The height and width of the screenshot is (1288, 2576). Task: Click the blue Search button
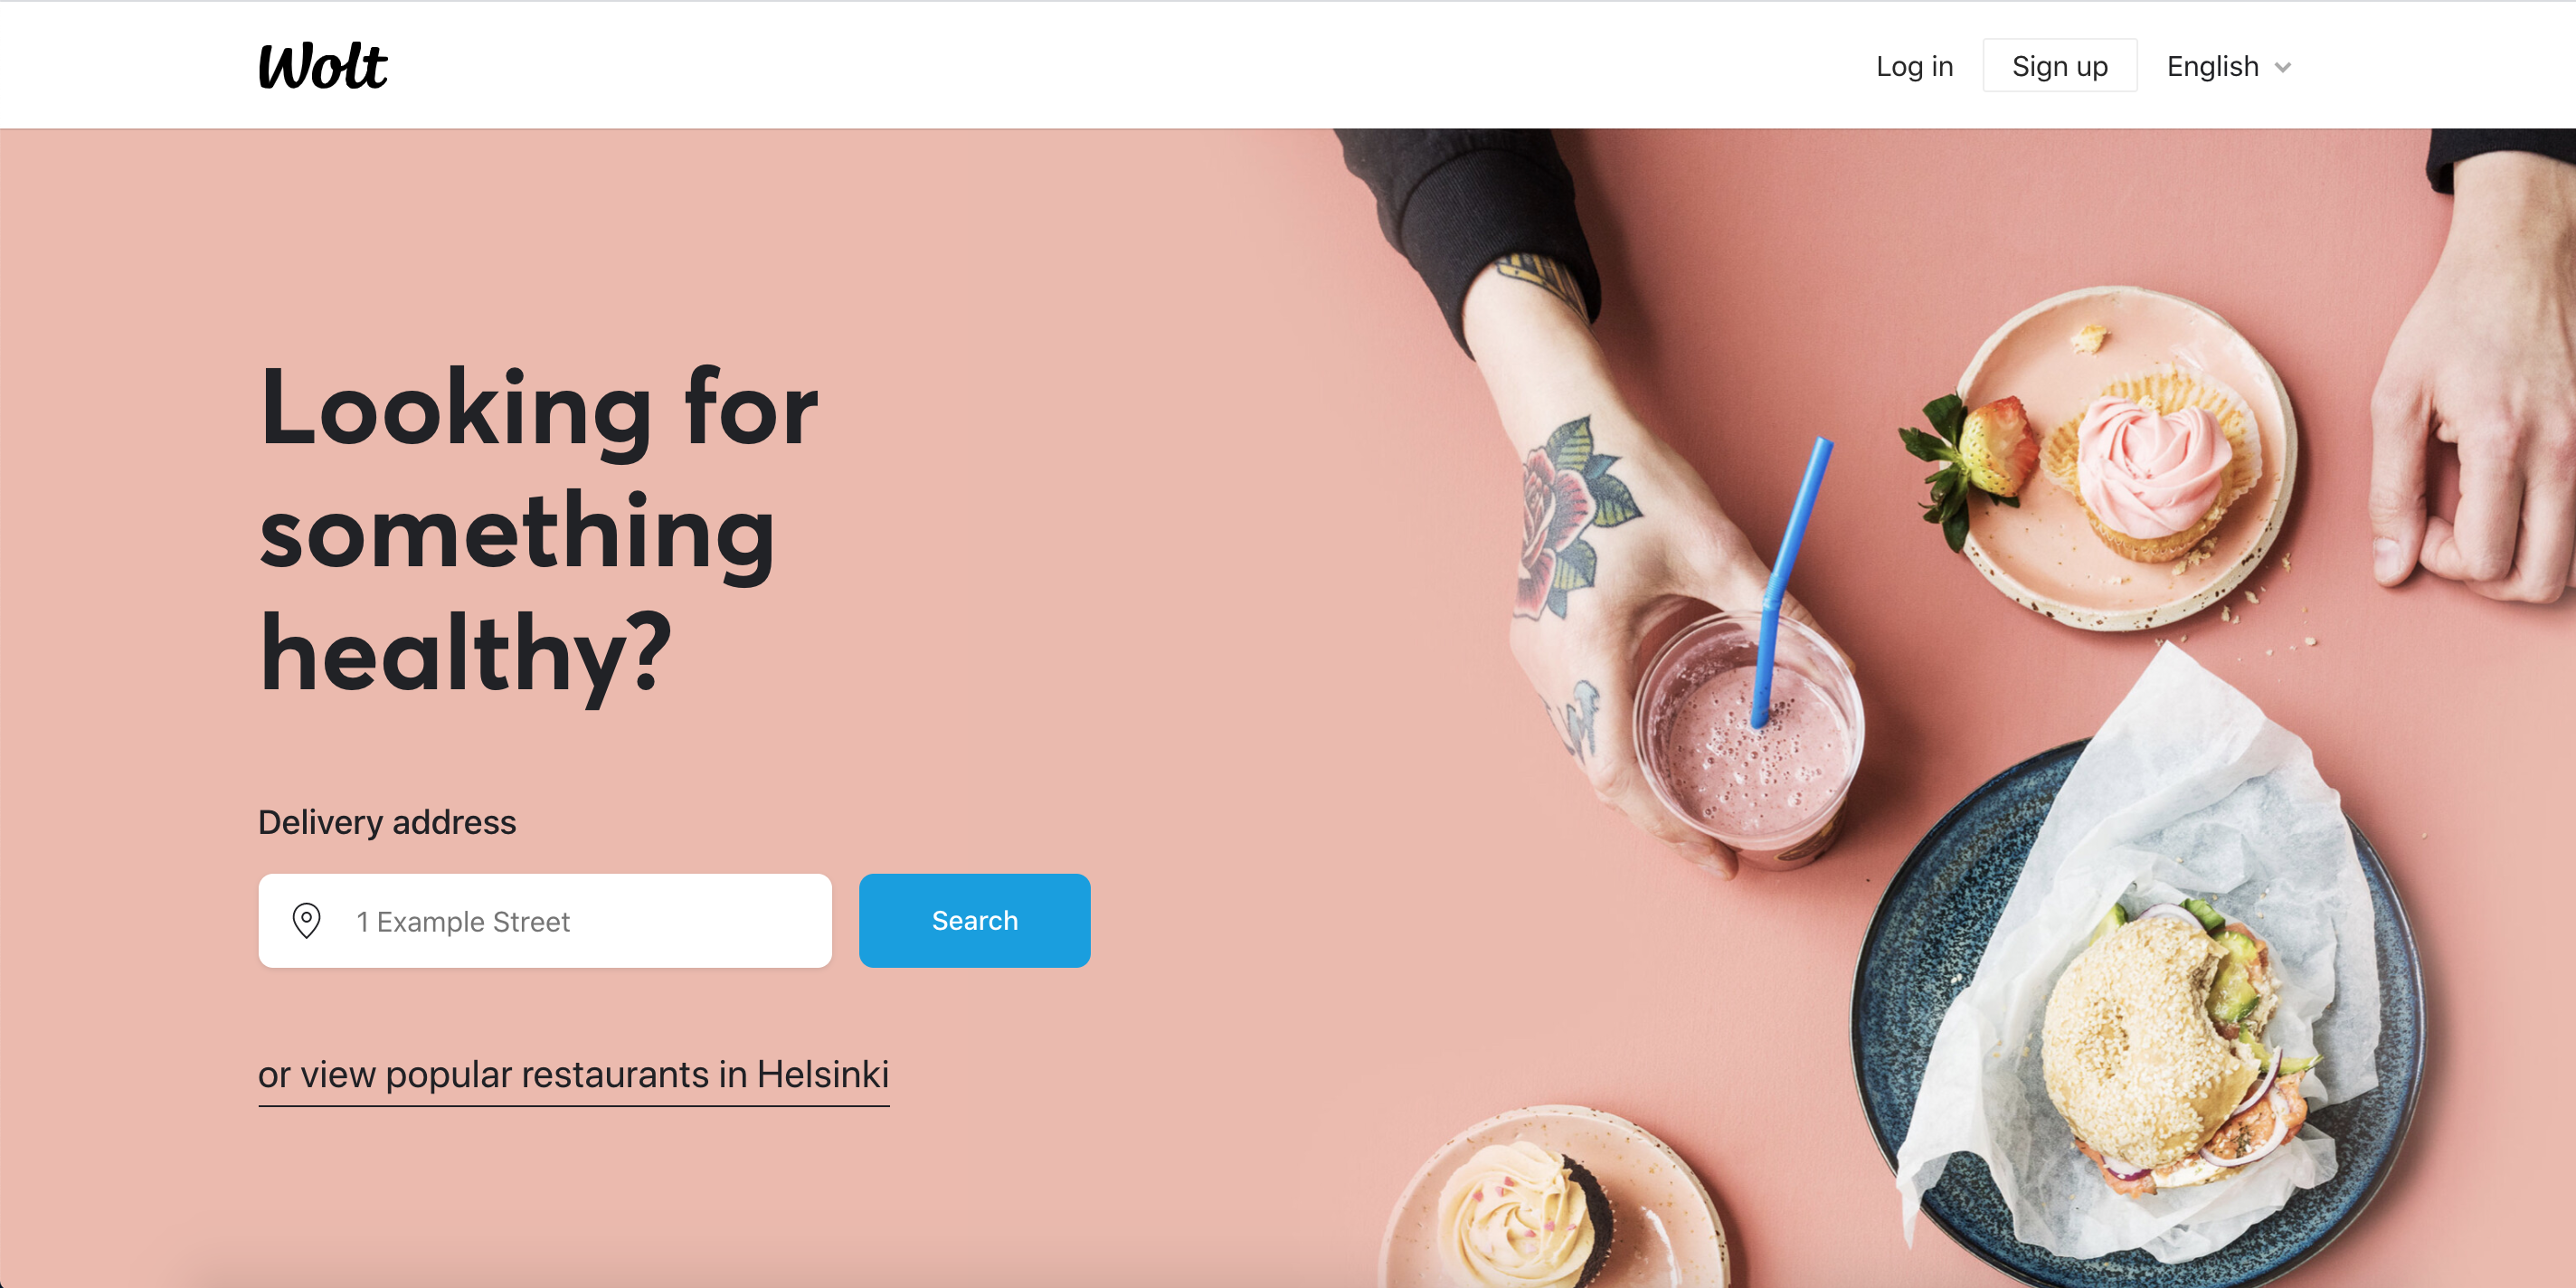tap(974, 920)
